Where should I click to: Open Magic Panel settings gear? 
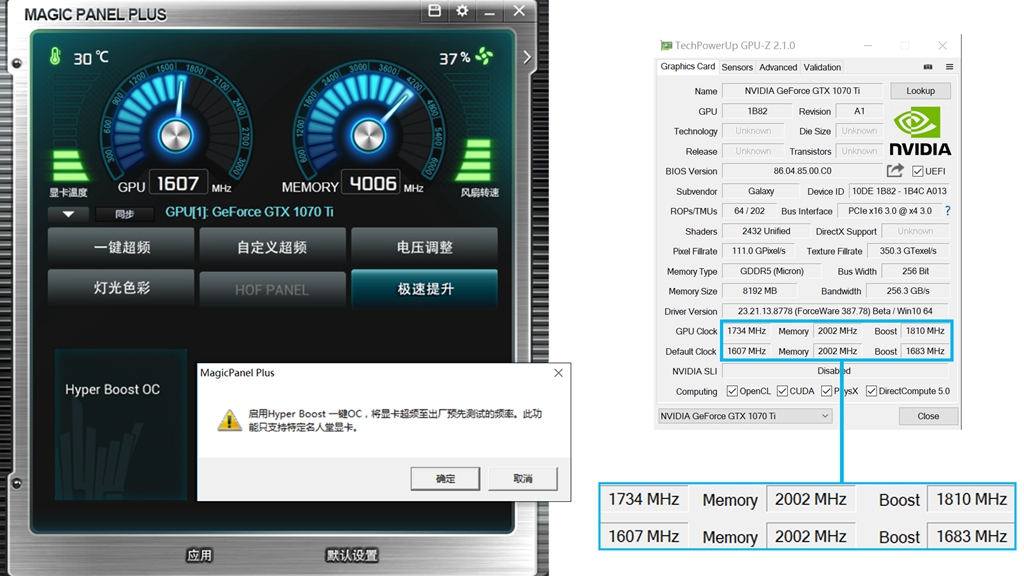point(462,10)
